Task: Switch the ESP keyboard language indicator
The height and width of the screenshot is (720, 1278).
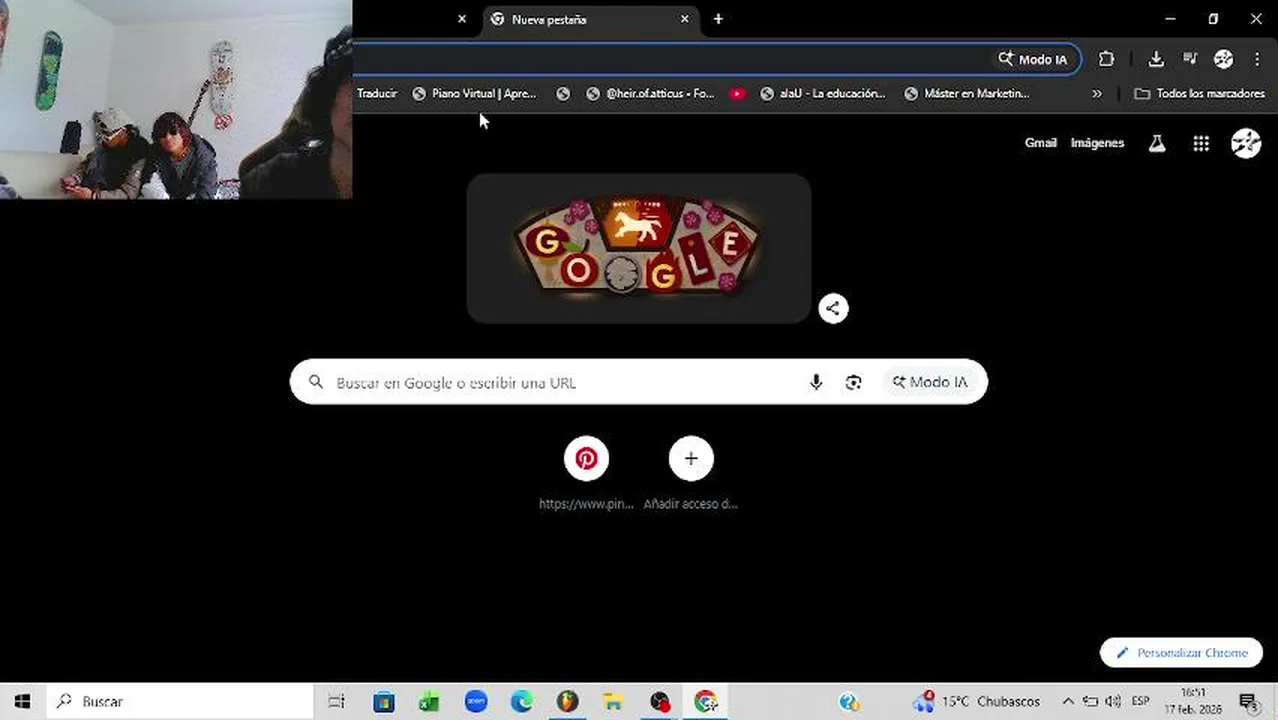Action: 1140,701
